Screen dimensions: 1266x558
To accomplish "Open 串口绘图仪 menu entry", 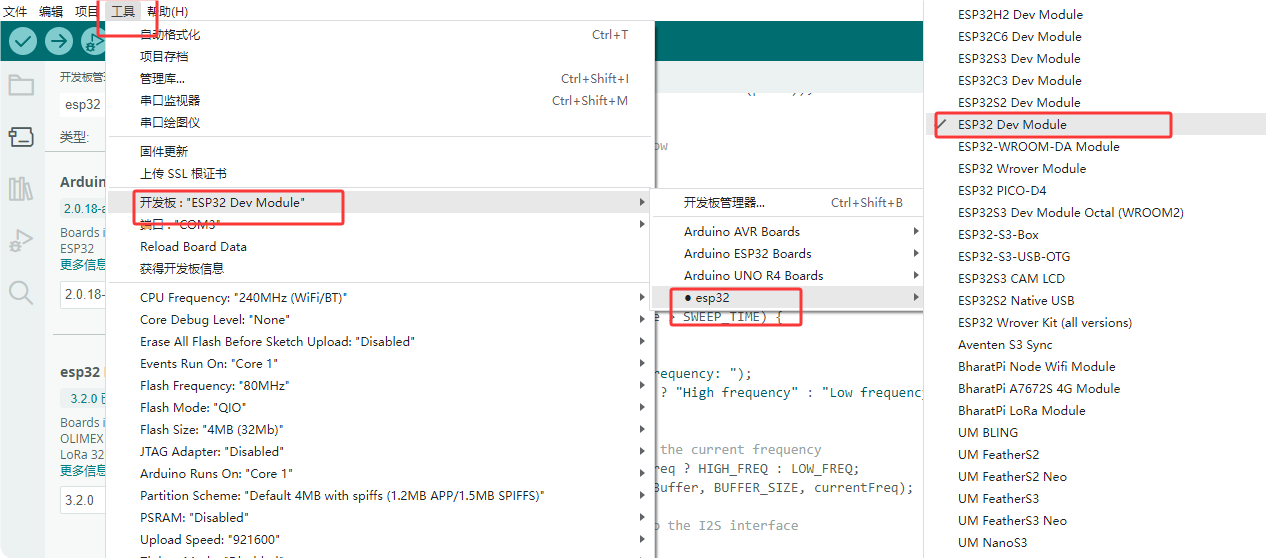I will pyautogui.click(x=380, y=122).
